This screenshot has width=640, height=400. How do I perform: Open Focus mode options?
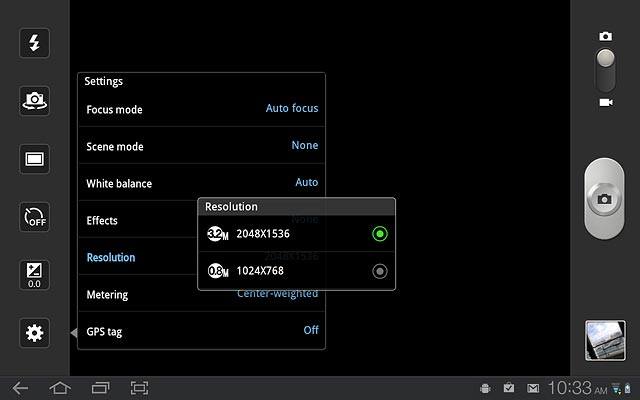(201, 109)
